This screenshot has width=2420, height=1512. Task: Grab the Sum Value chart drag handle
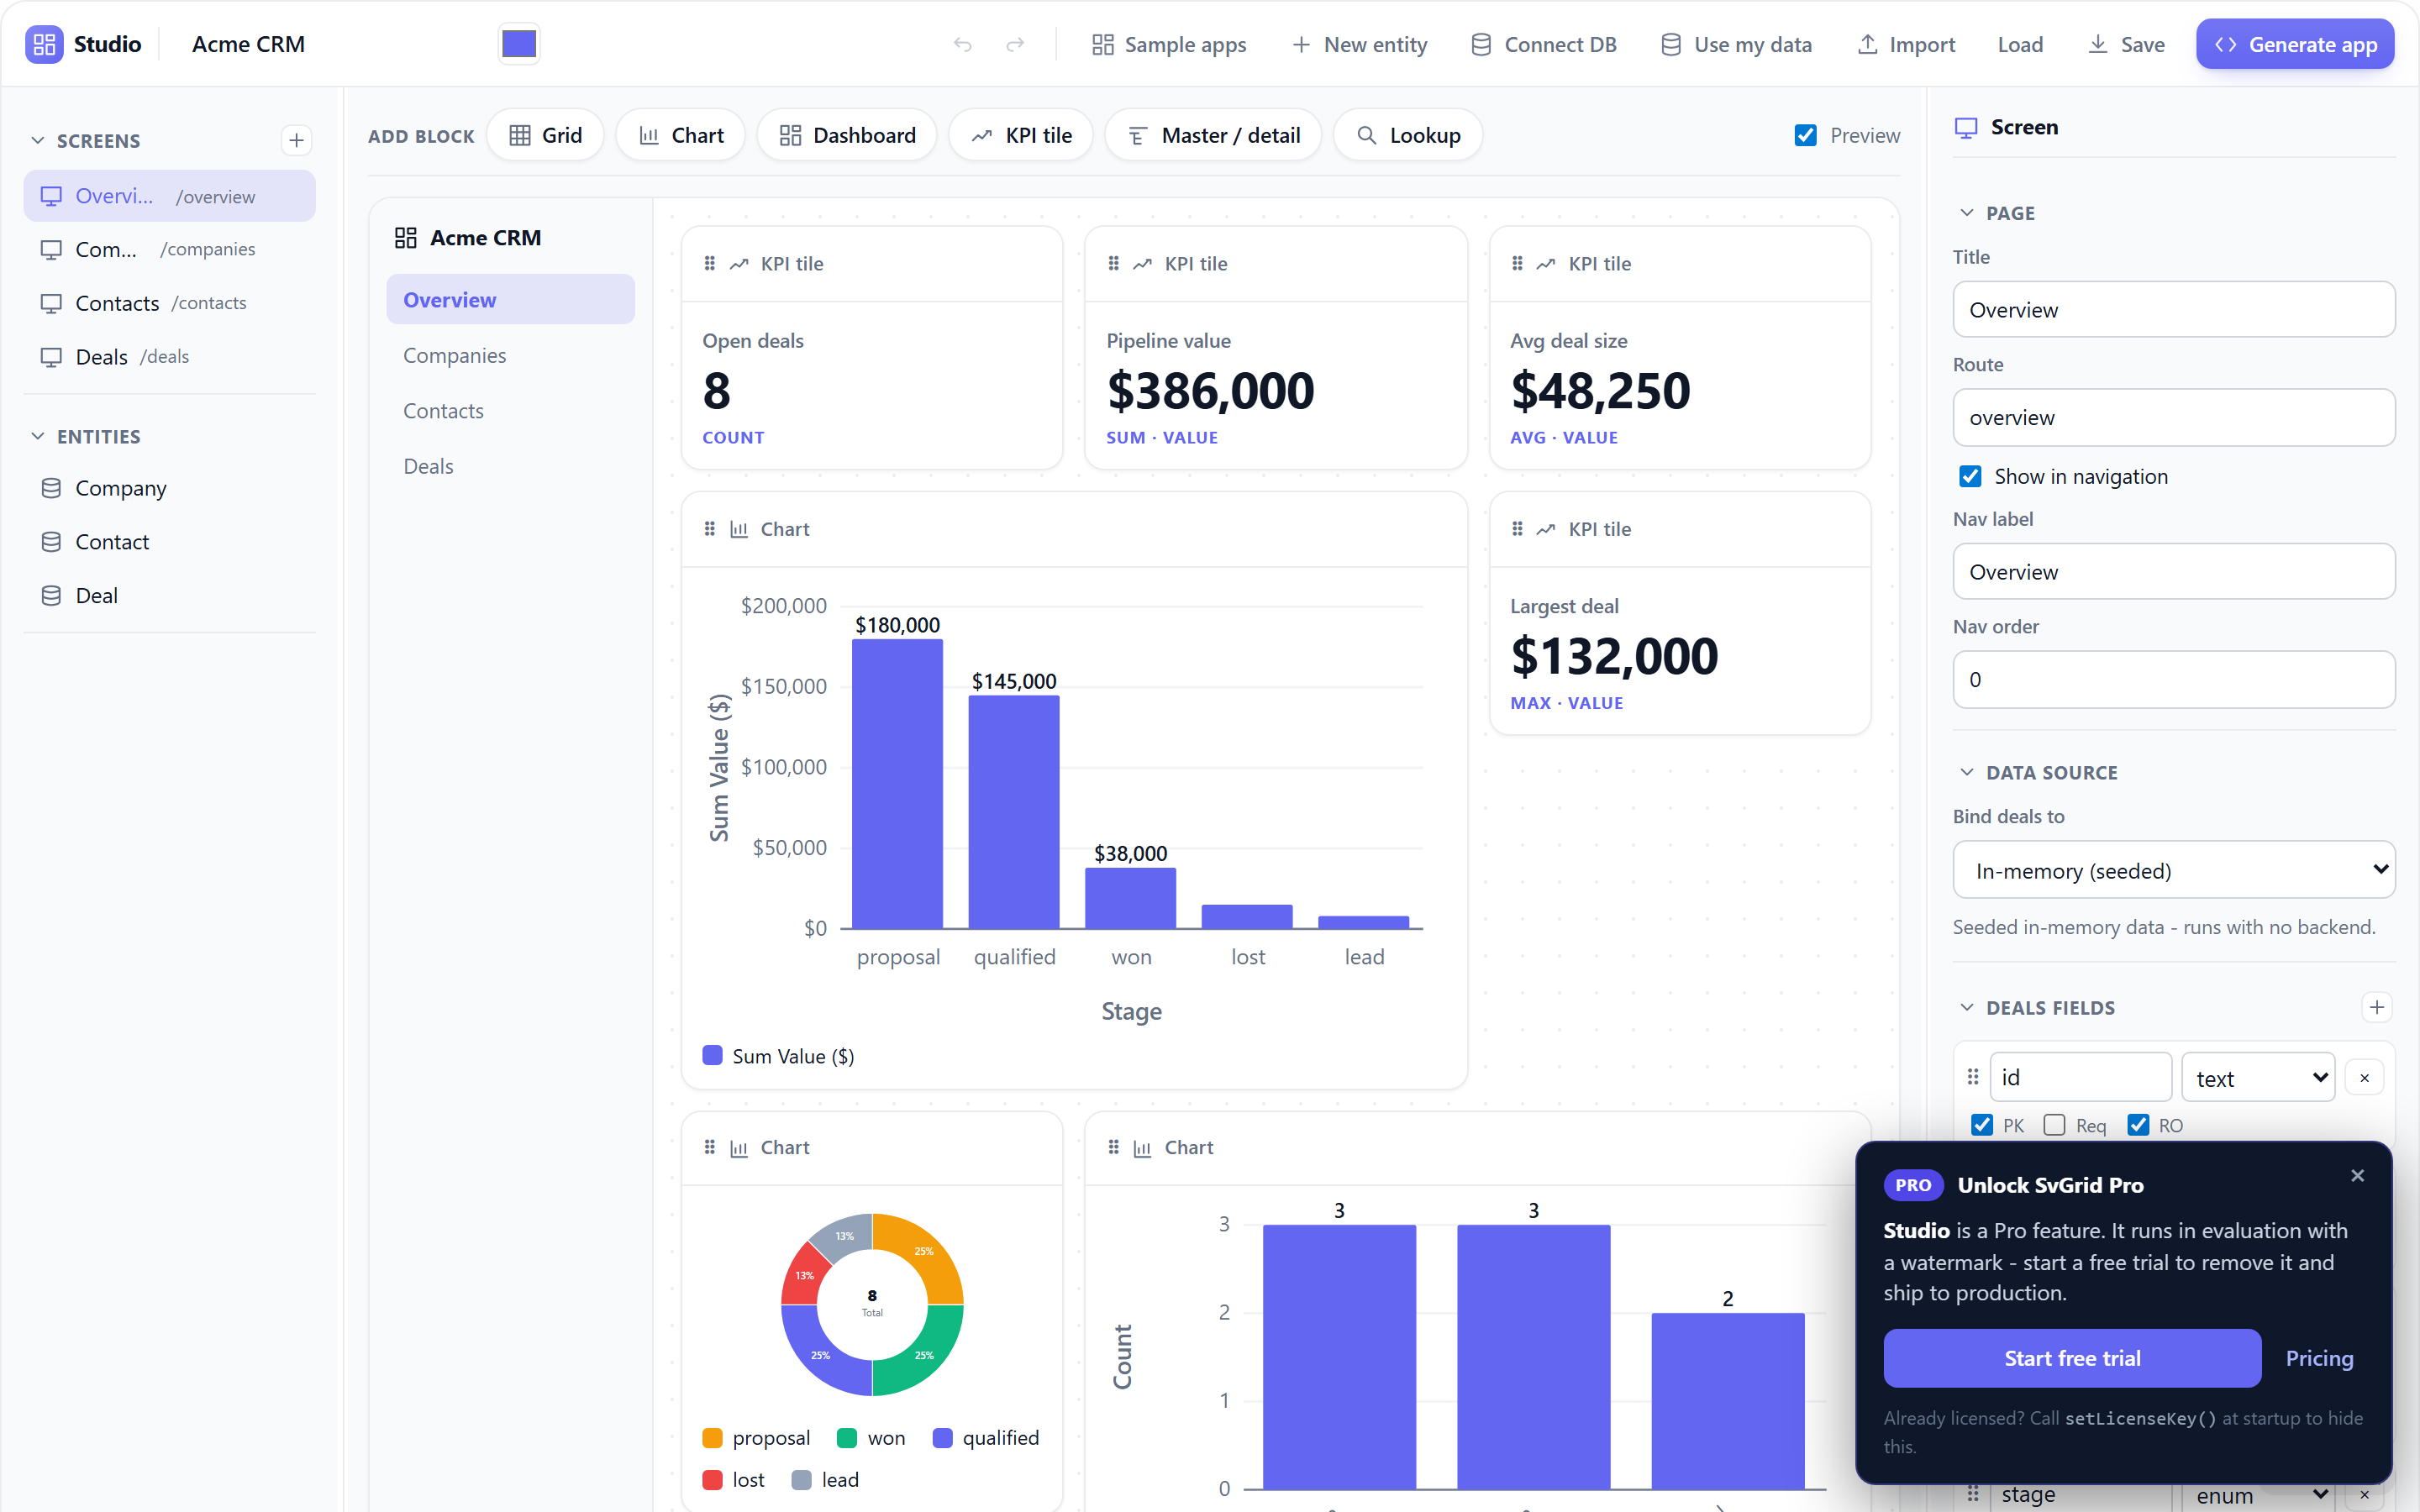click(709, 529)
